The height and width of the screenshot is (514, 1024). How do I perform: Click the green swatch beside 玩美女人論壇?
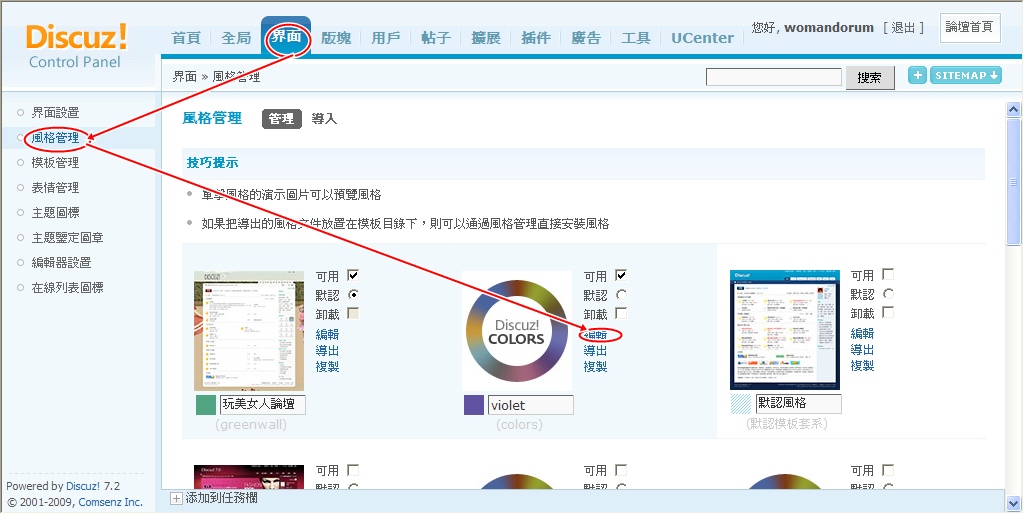click(206, 405)
